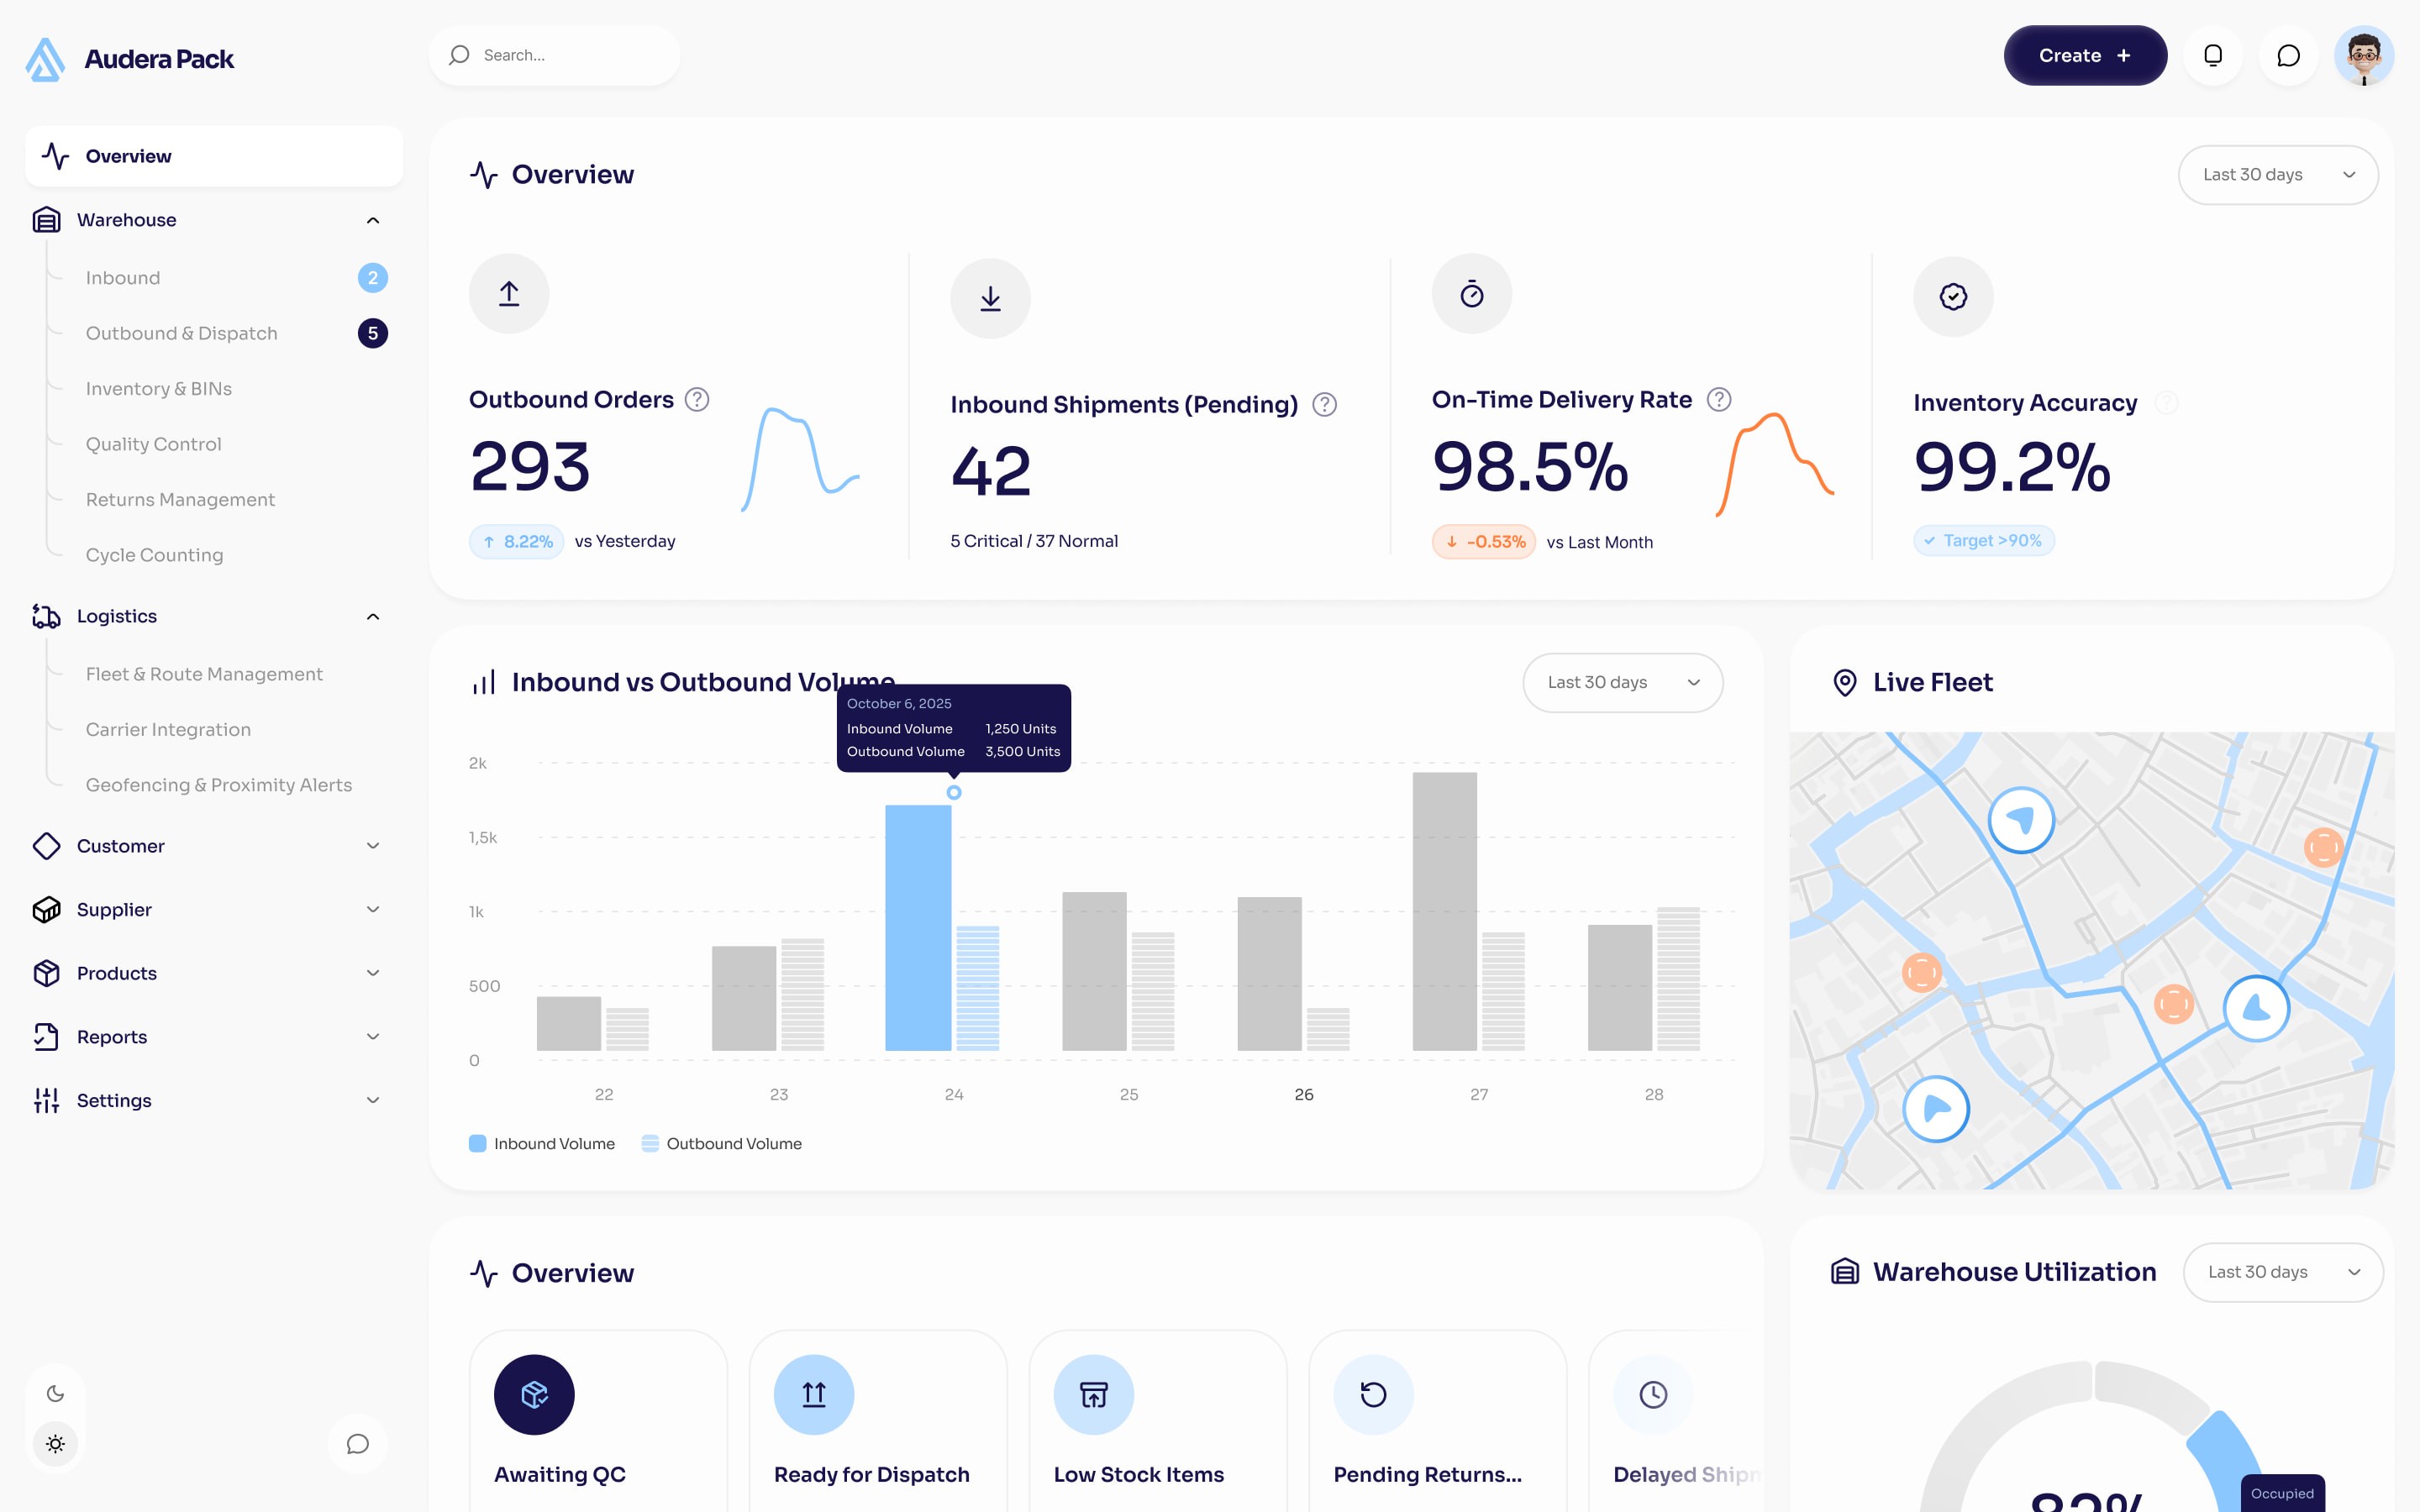Click the Pending Returns refresh icon
The height and width of the screenshot is (1512, 2420).
1374,1395
